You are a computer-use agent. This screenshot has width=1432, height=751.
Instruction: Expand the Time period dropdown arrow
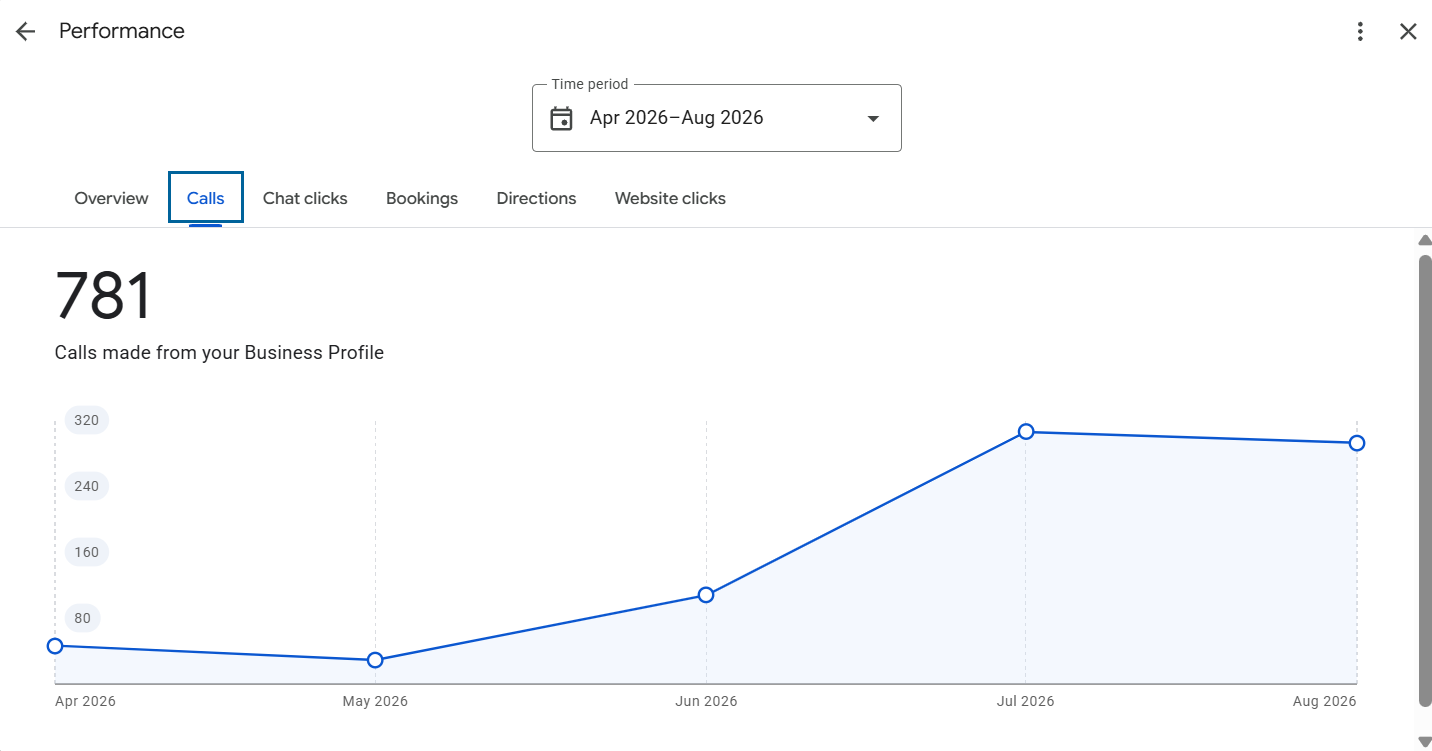tap(873, 118)
